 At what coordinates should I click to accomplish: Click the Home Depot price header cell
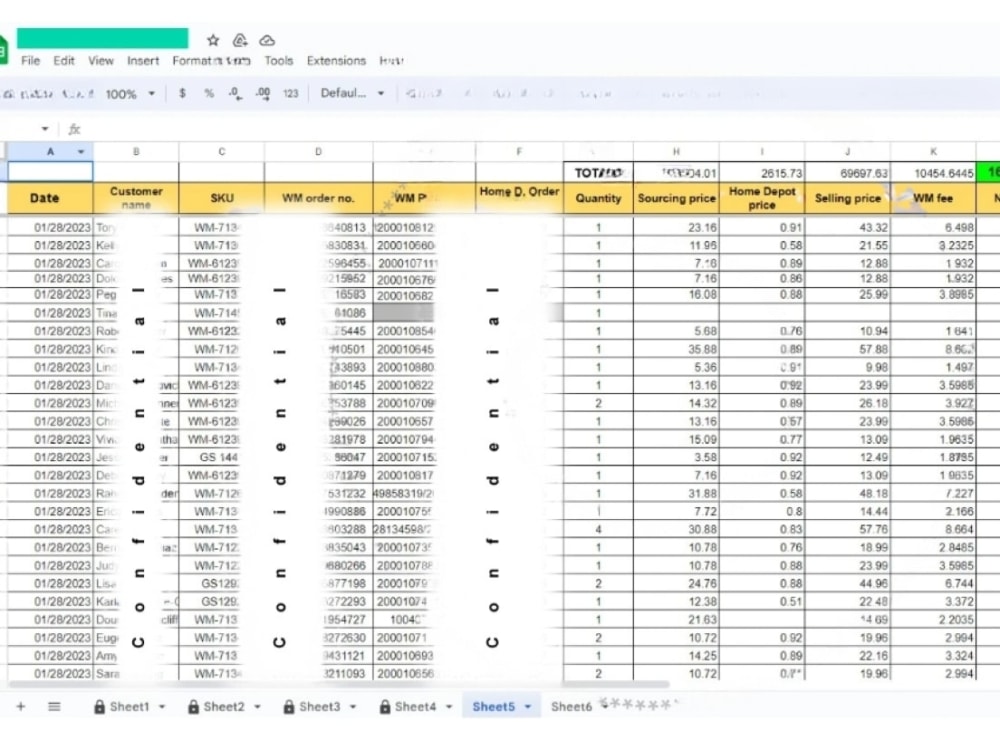click(x=762, y=198)
